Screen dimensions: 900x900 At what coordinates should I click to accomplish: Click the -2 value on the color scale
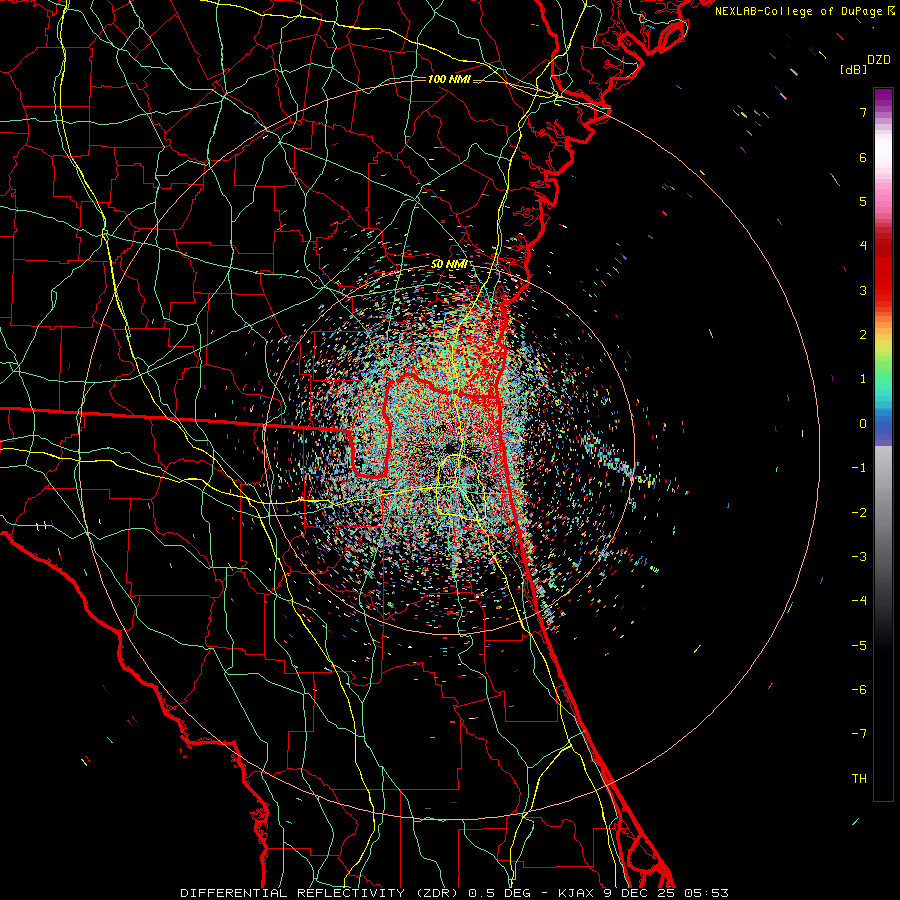(x=859, y=513)
